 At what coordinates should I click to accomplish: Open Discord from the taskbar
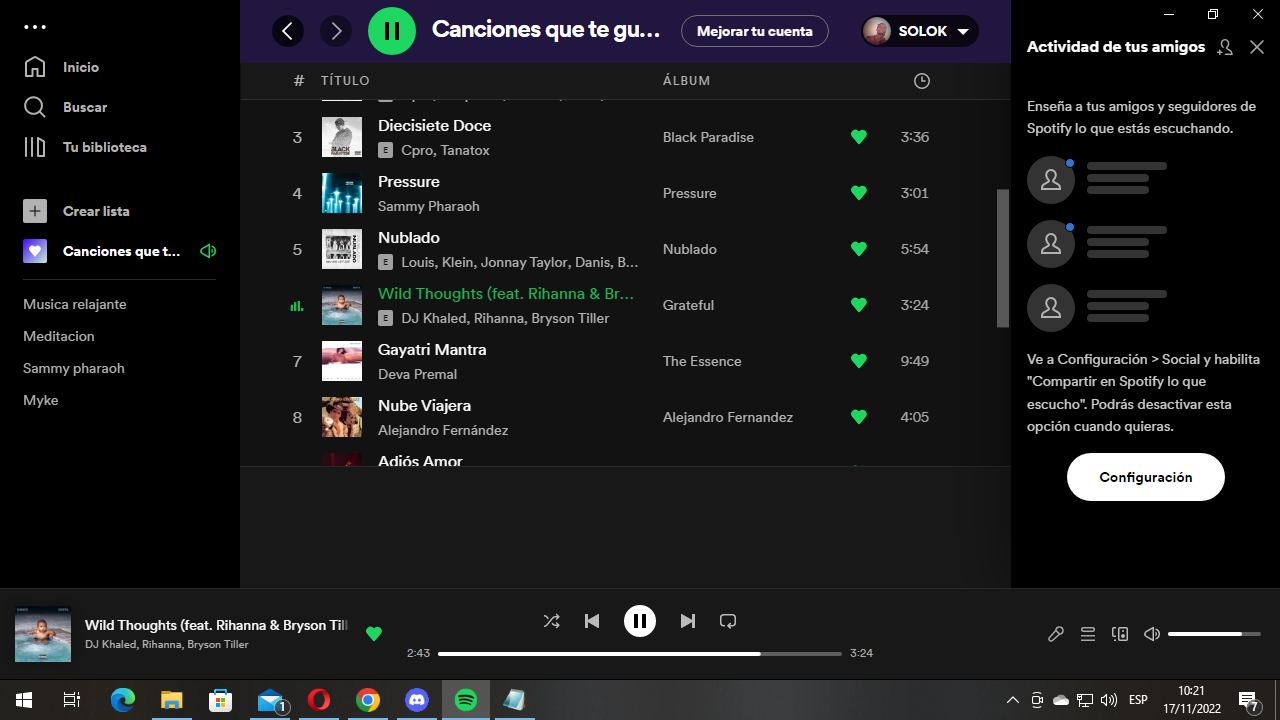pyautogui.click(x=417, y=700)
